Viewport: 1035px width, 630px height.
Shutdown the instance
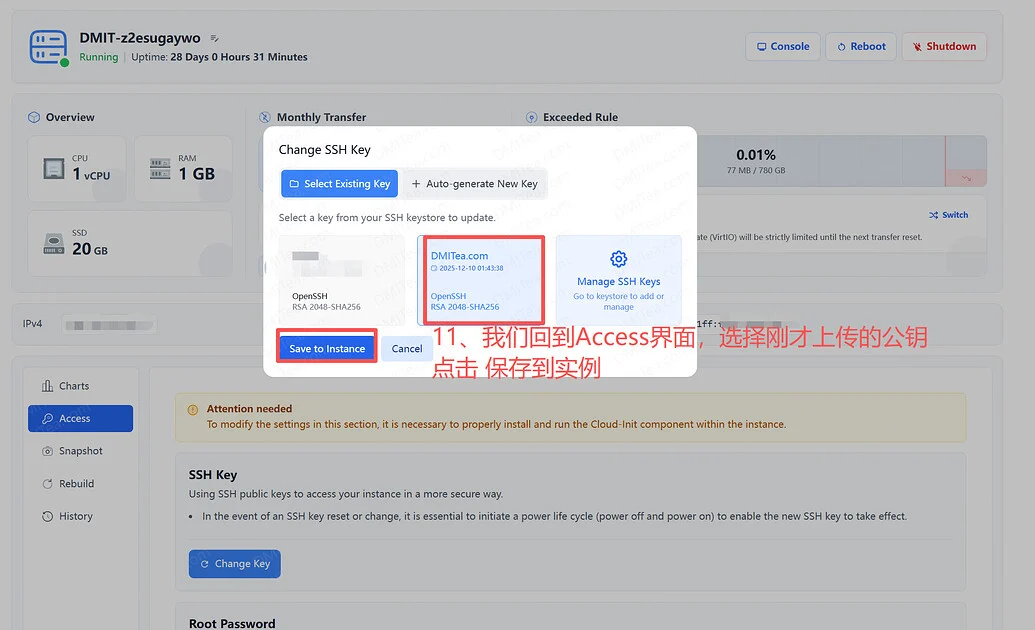[944, 47]
